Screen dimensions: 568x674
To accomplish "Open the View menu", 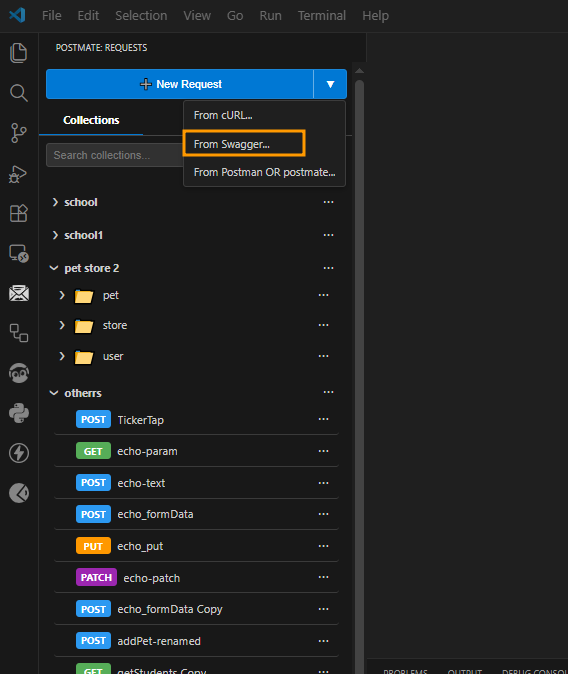I will (197, 15).
